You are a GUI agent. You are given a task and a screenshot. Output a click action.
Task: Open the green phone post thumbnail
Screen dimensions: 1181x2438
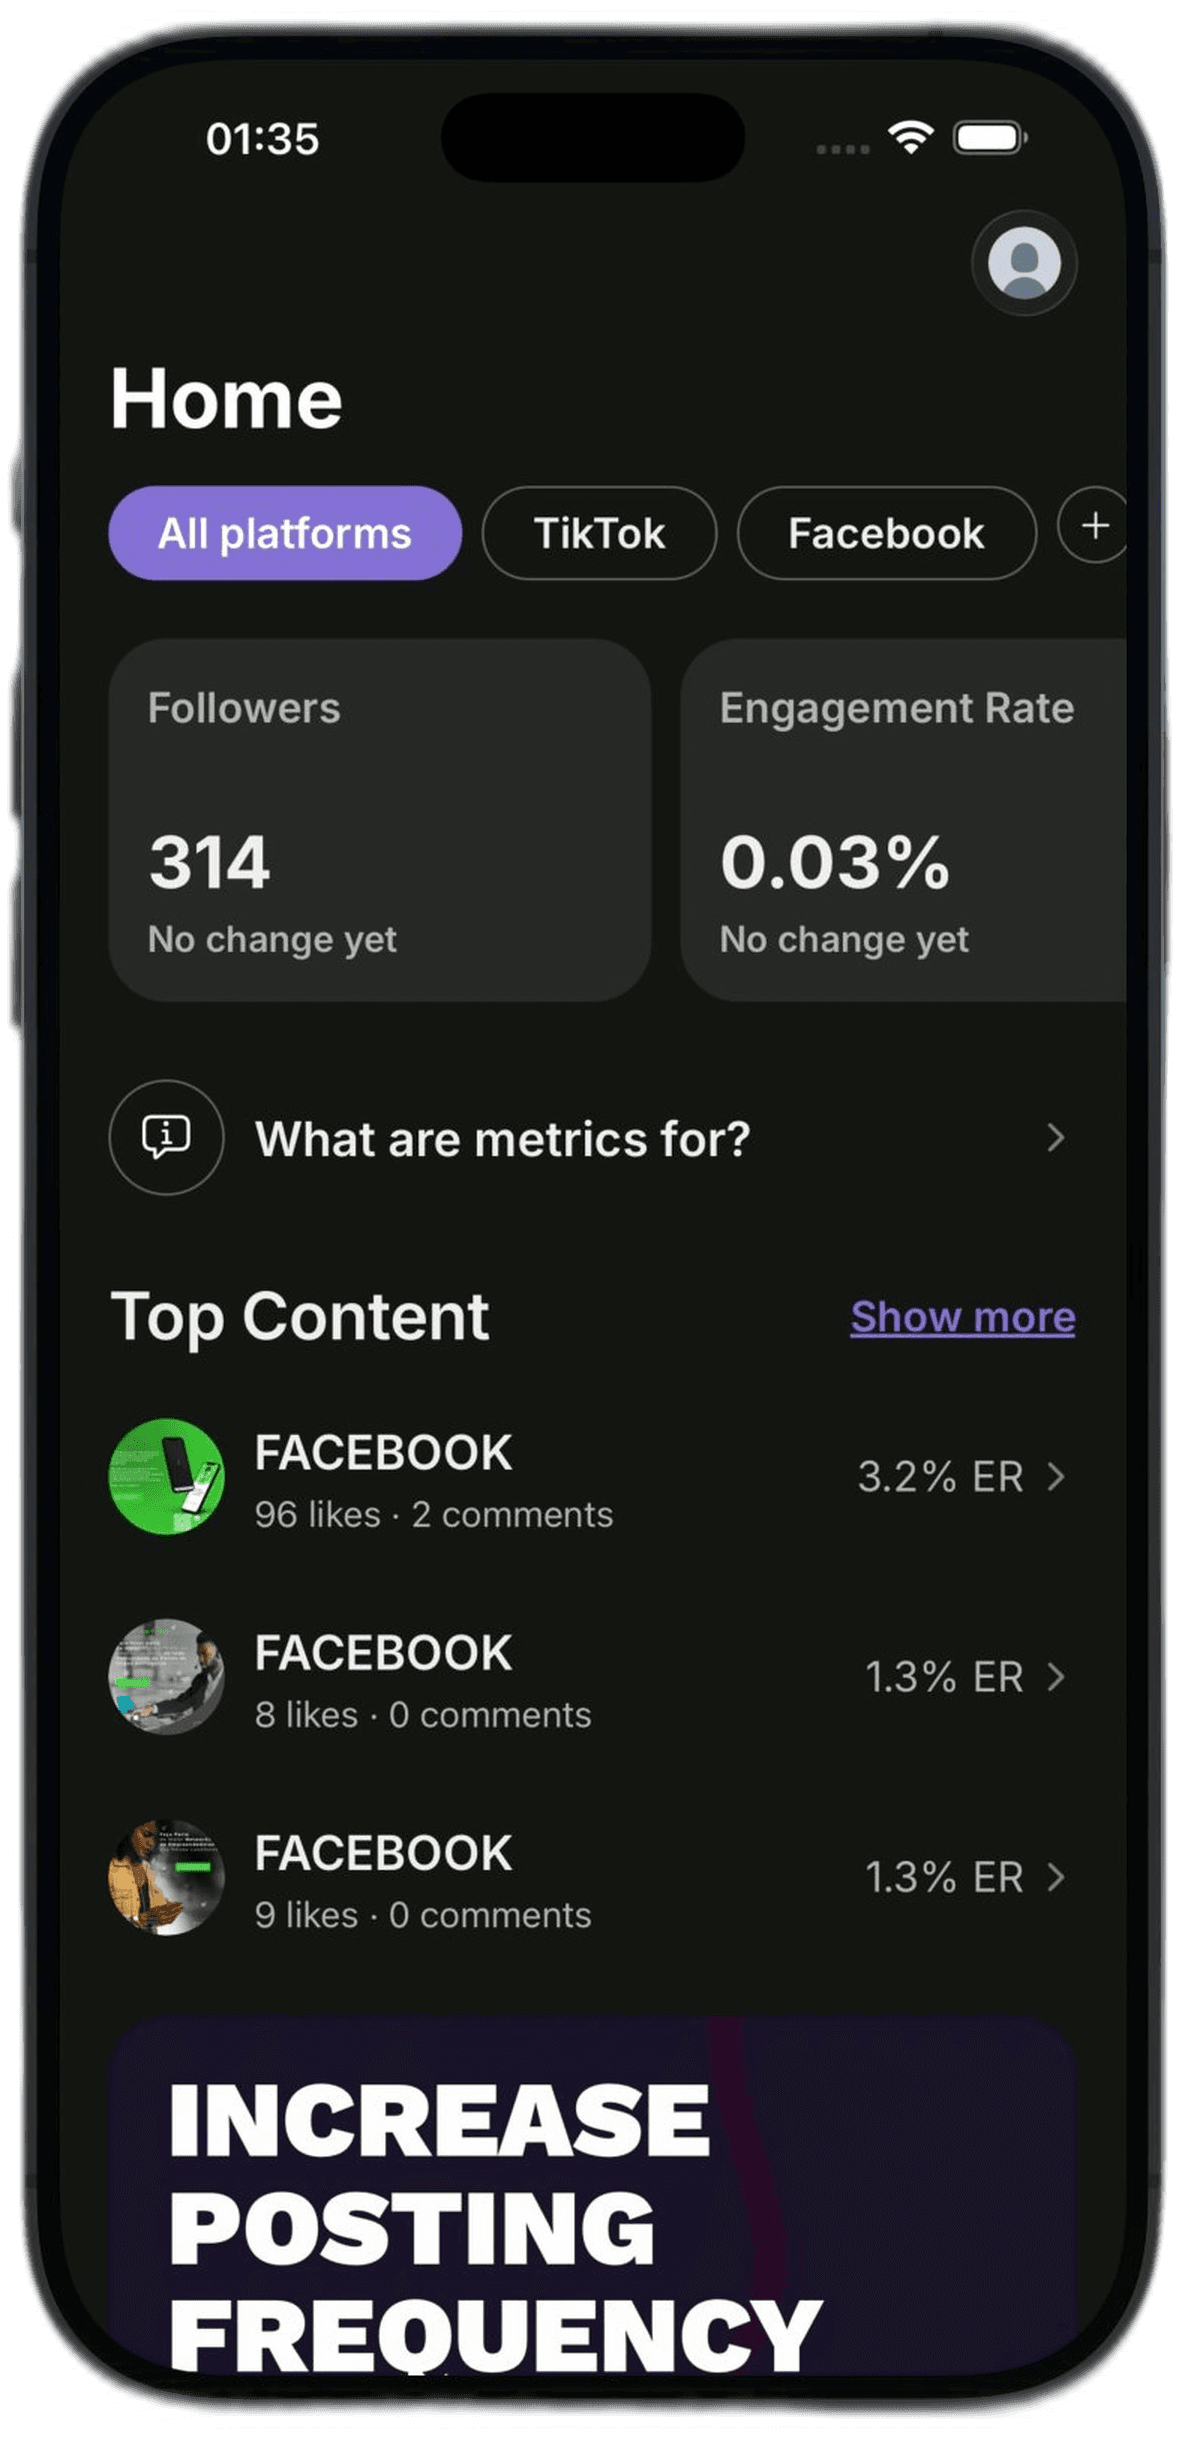tap(166, 1477)
